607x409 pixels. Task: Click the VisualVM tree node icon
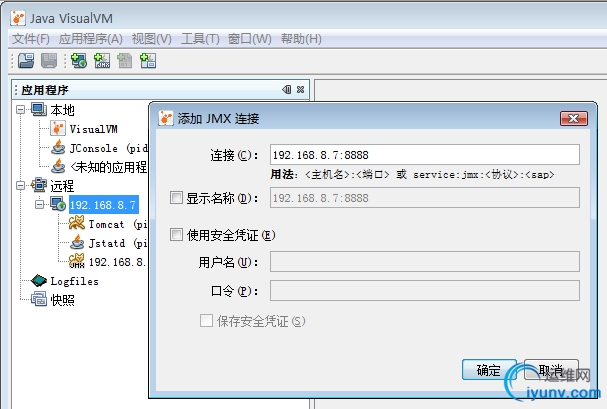tap(58, 128)
